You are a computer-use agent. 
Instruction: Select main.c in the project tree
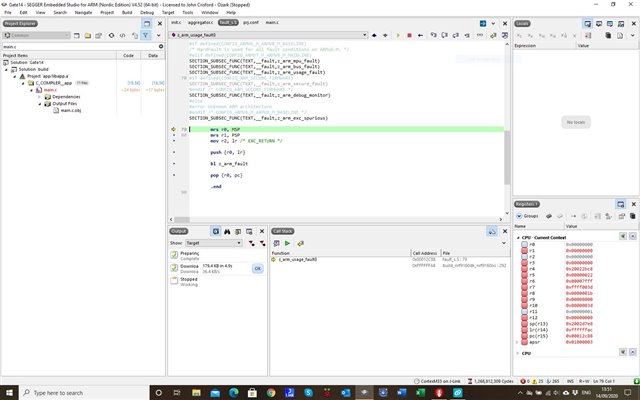50,90
